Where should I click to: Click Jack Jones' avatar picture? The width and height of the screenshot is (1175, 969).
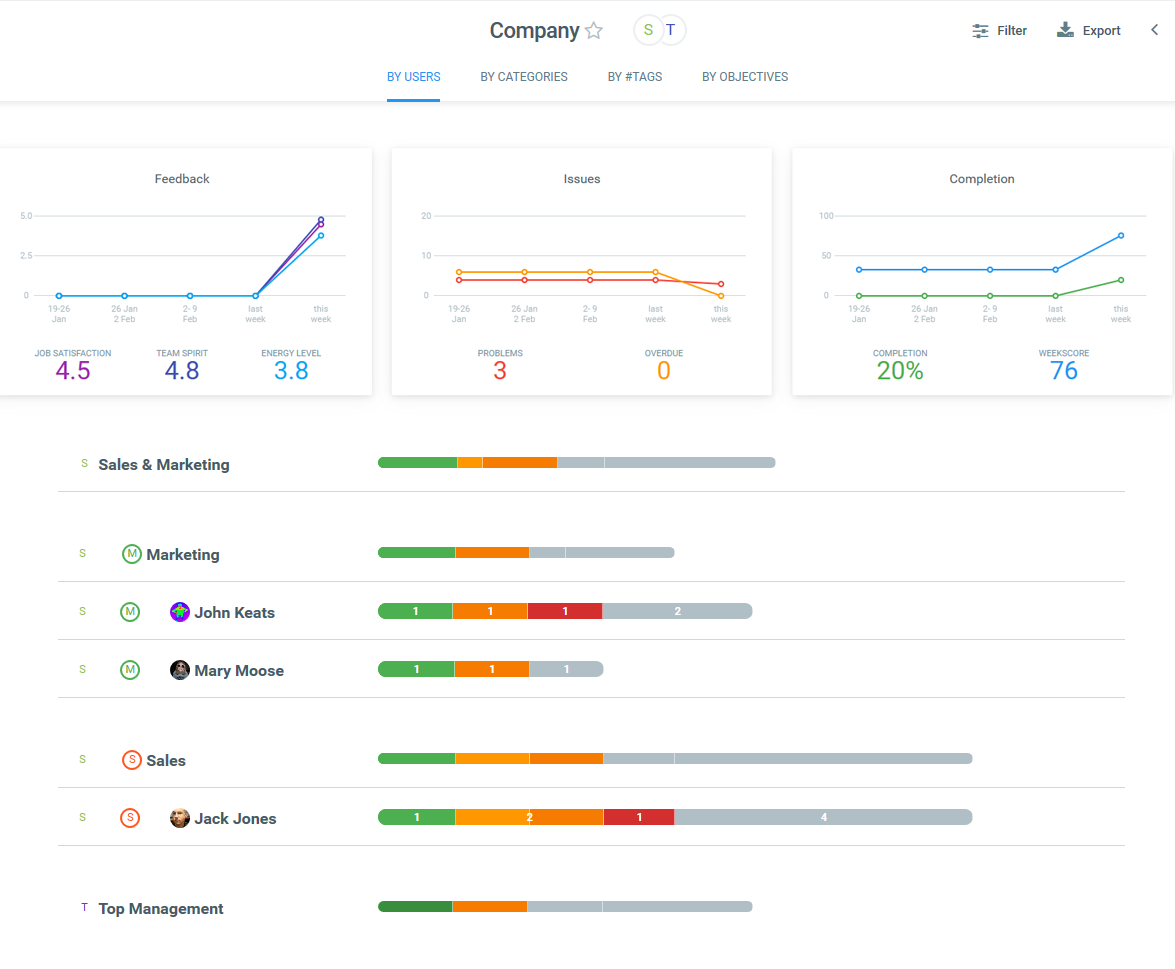click(x=180, y=818)
